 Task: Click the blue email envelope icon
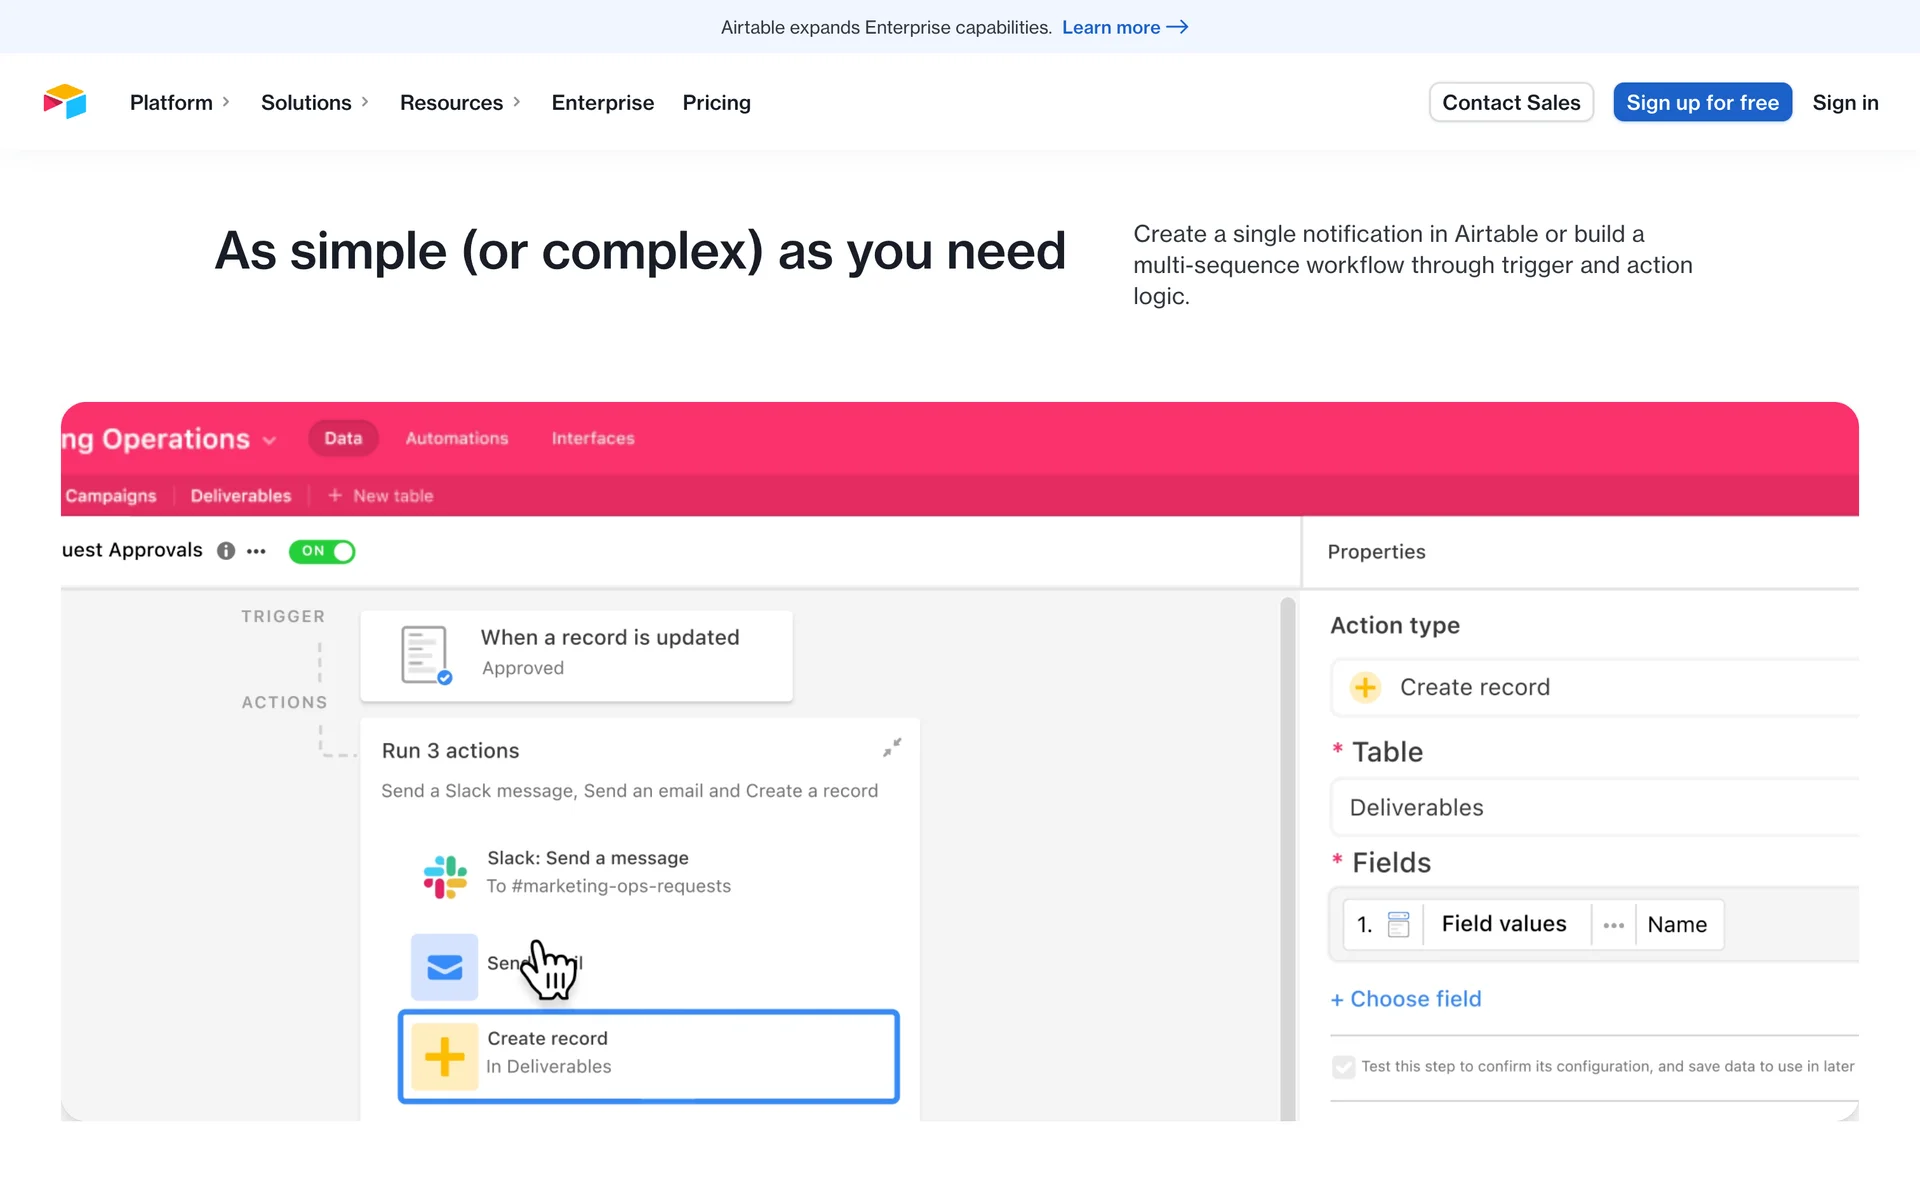coord(444,967)
